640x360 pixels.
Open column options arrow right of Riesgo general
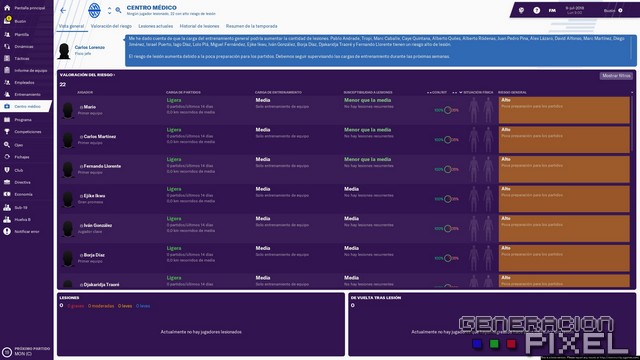632,93
